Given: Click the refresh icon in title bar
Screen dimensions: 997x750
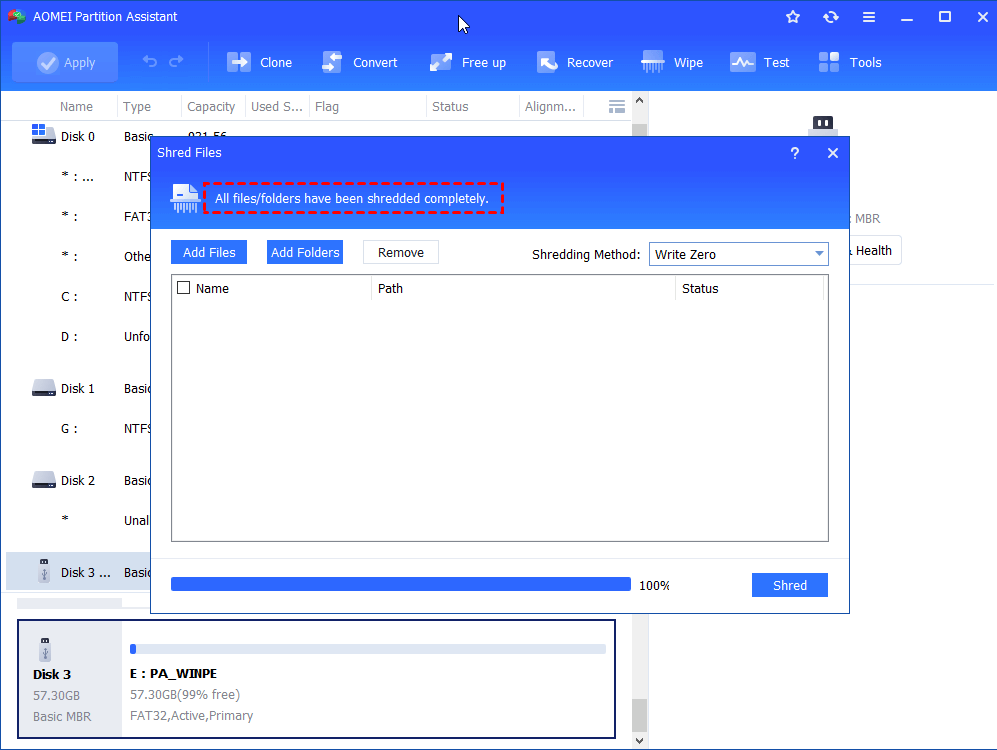Looking at the screenshot, I should click(830, 17).
